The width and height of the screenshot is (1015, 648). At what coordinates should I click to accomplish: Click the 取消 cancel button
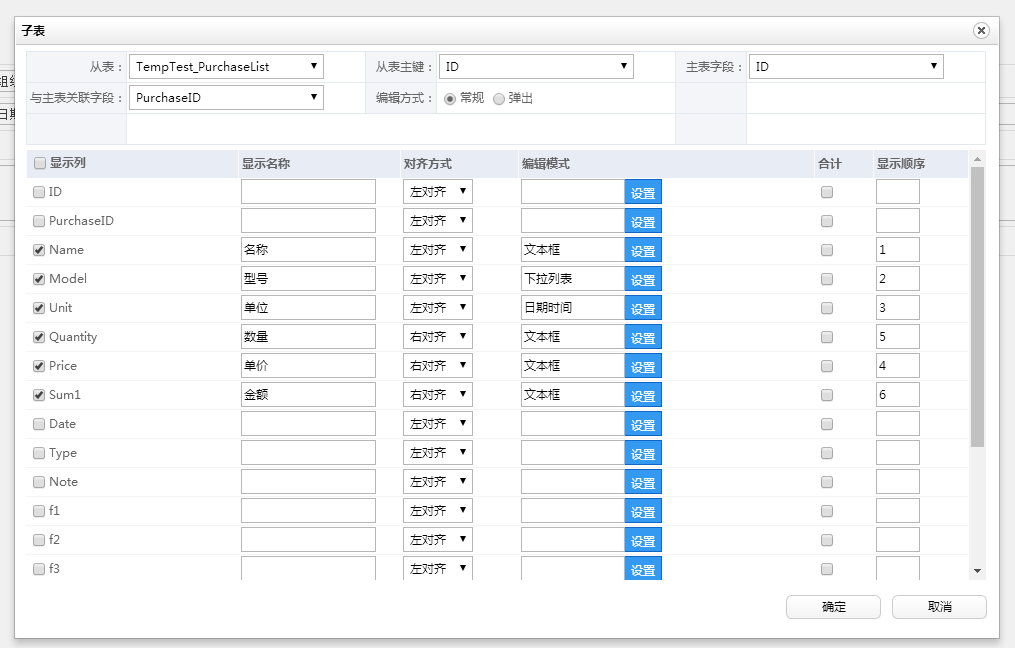(938, 606)
